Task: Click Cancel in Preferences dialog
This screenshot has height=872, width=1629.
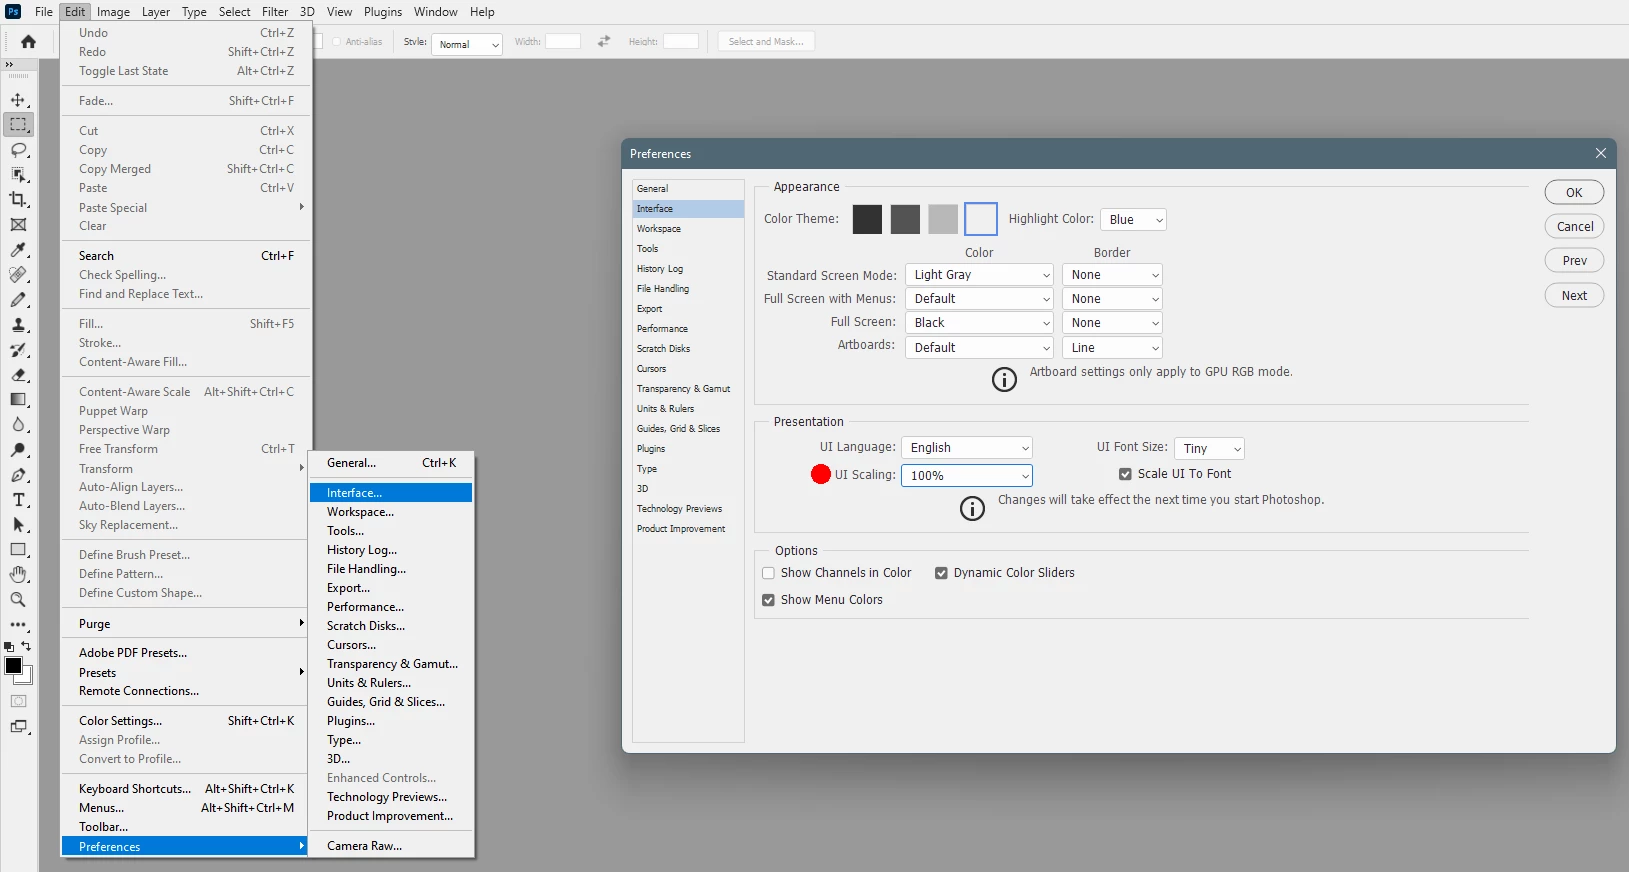Action: (1574, 226)
